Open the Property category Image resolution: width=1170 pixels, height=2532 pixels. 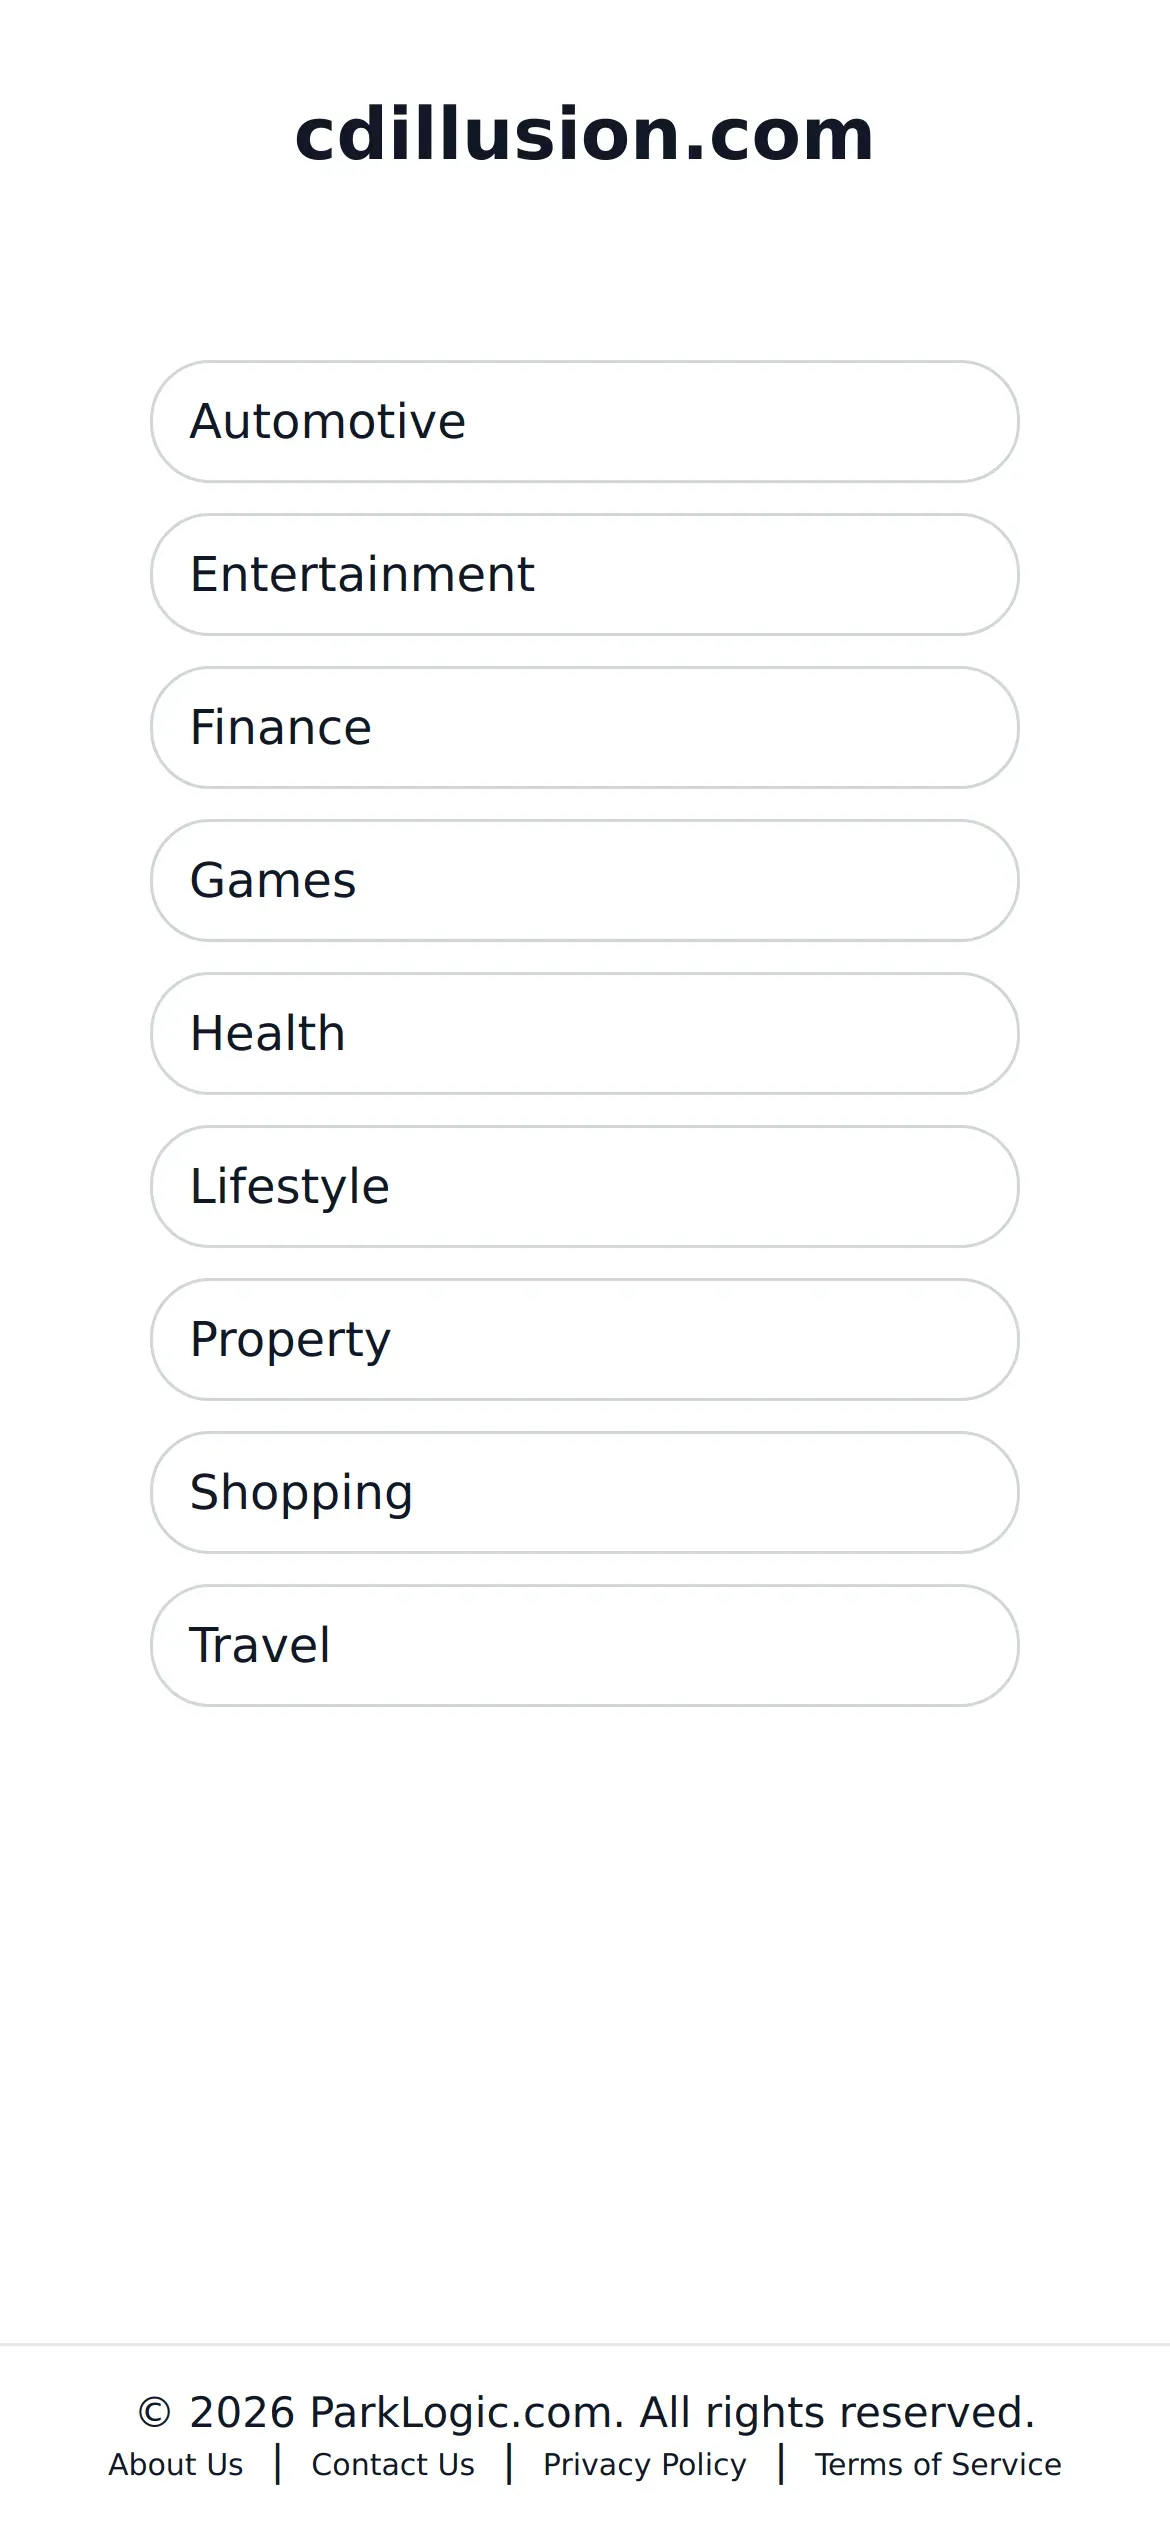click(x=584, y=1339)
